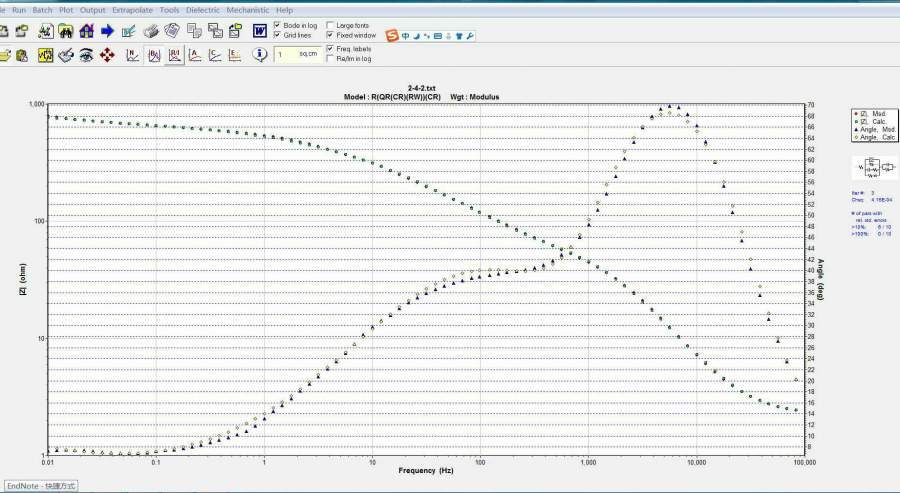This screenshot has height=493, width=900.
Task: Click the Angle, Calc. legend entry
Action: [x=874, y=138]
